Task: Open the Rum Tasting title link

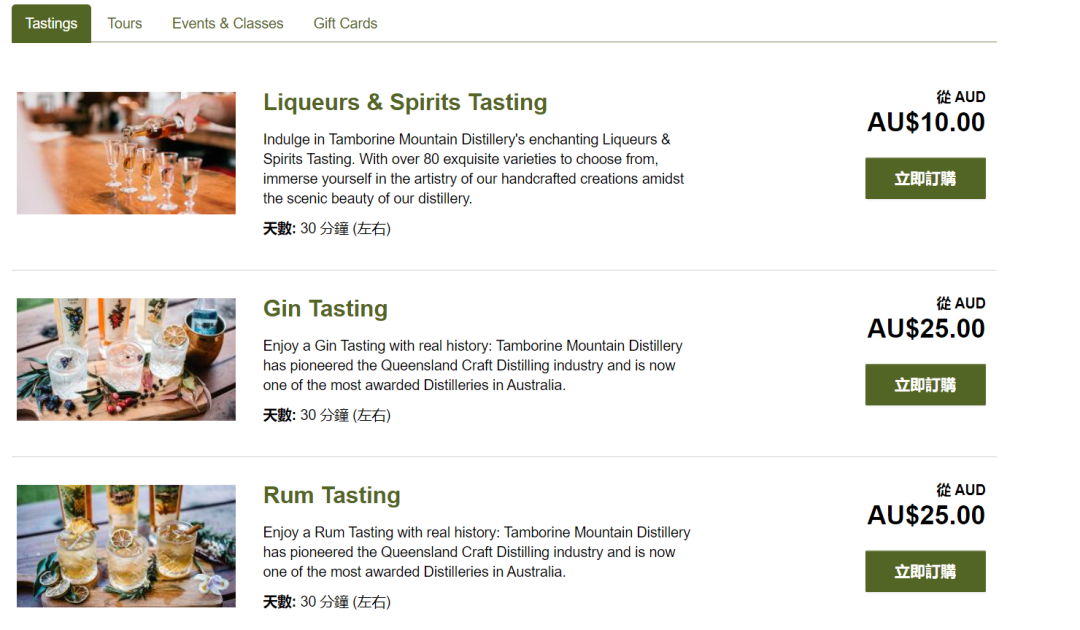Action: 331,495
